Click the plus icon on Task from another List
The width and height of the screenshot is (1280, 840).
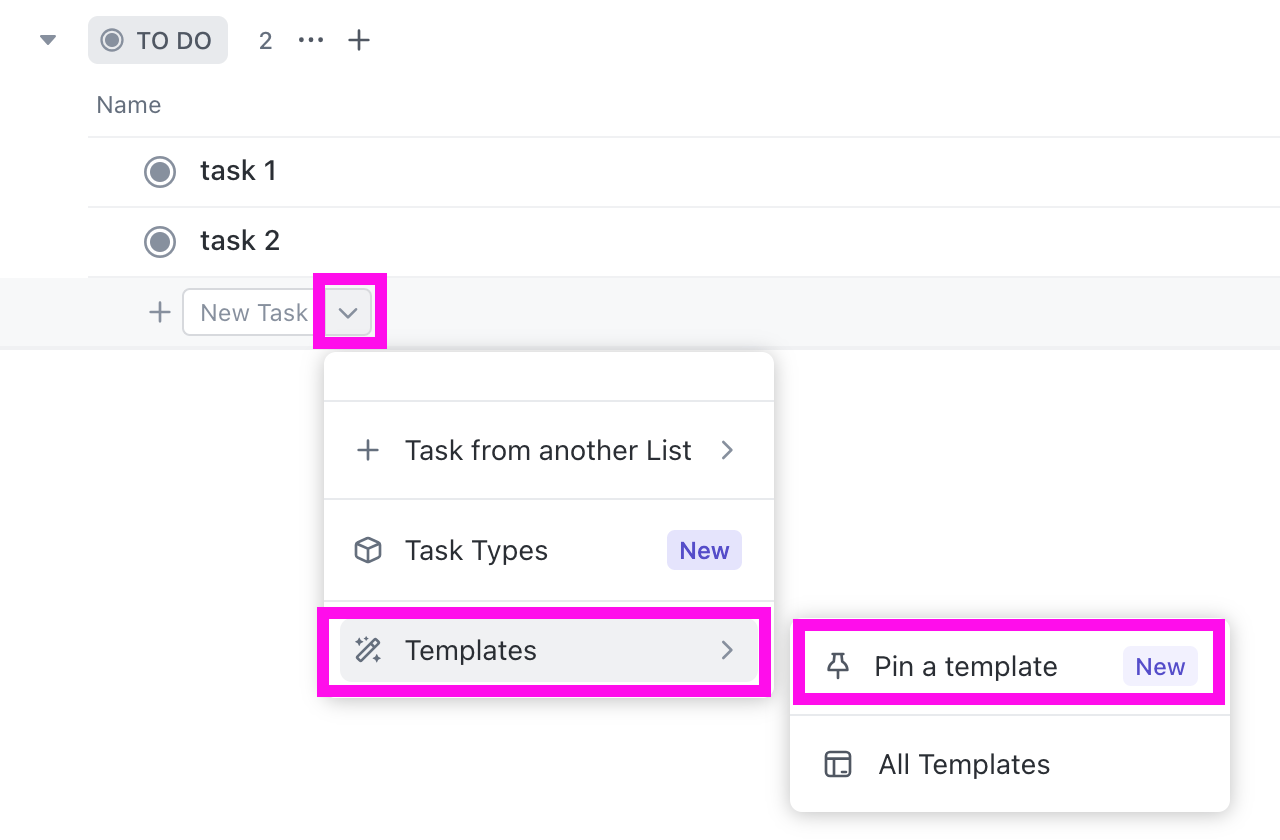point(368,450)
